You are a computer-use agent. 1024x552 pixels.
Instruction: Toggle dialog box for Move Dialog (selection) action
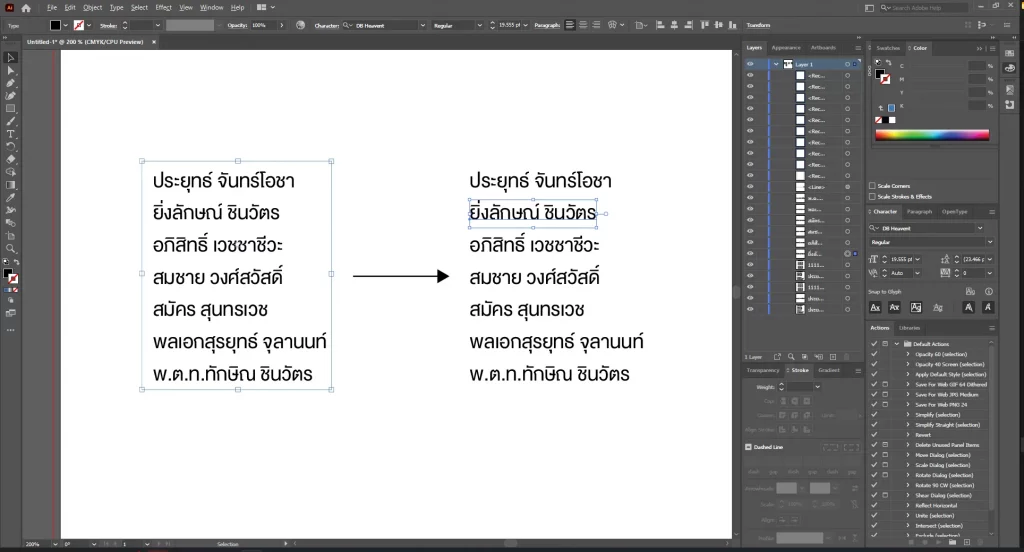(885, 455)
